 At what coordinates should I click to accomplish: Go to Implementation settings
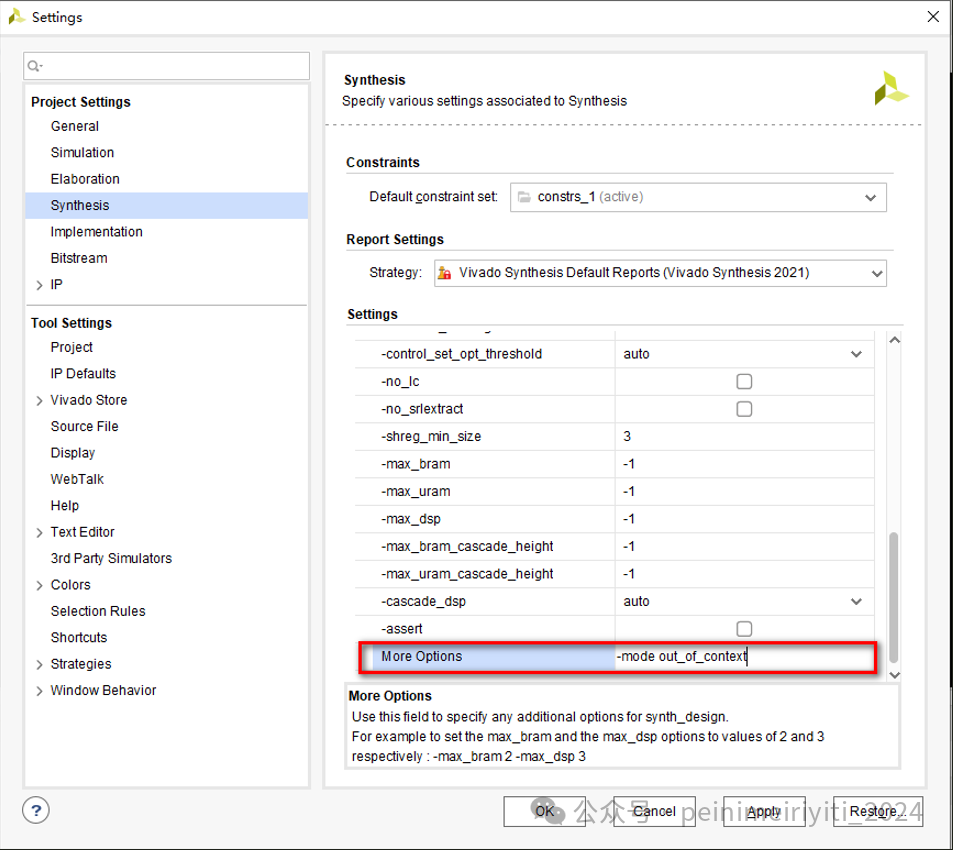point(97,231)
